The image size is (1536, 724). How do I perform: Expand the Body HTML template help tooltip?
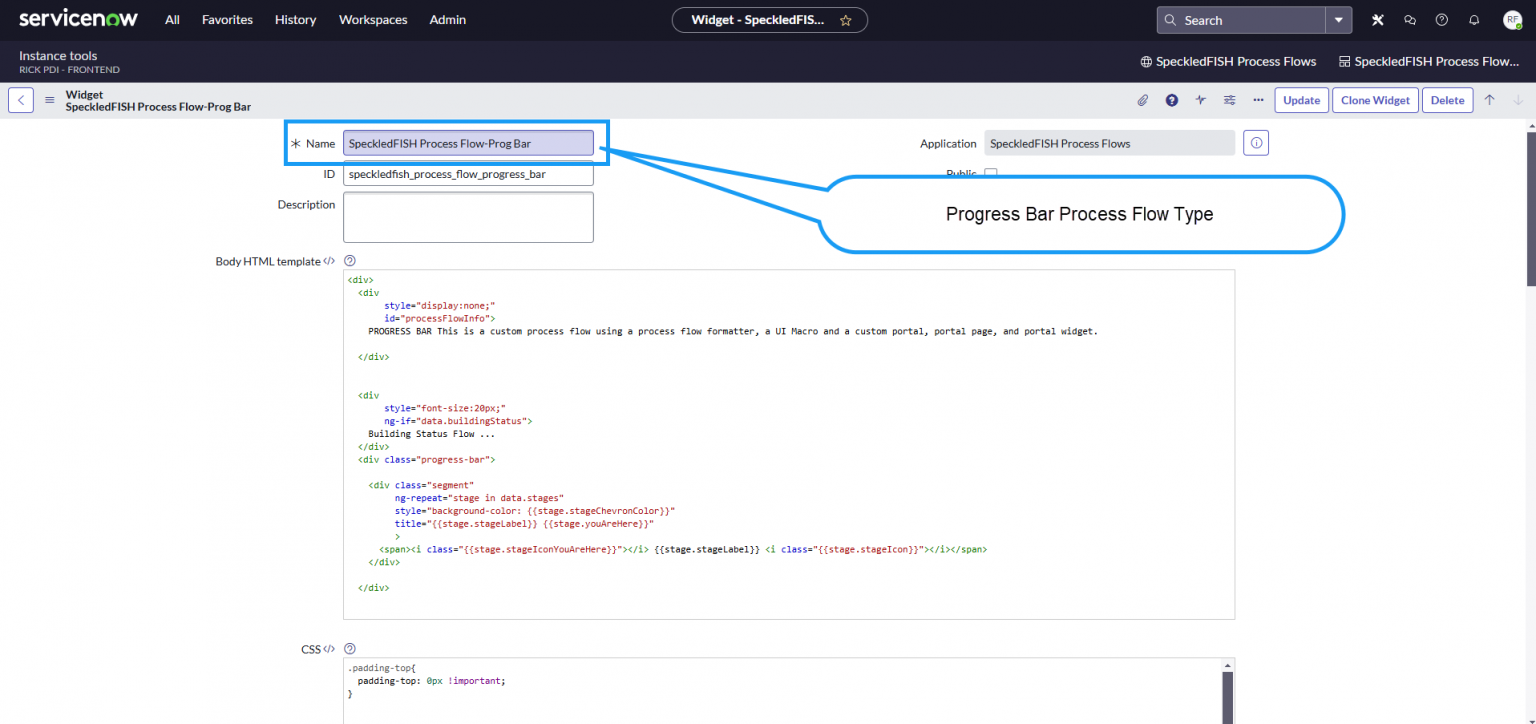pyautogui.click(x=349, y=260)
